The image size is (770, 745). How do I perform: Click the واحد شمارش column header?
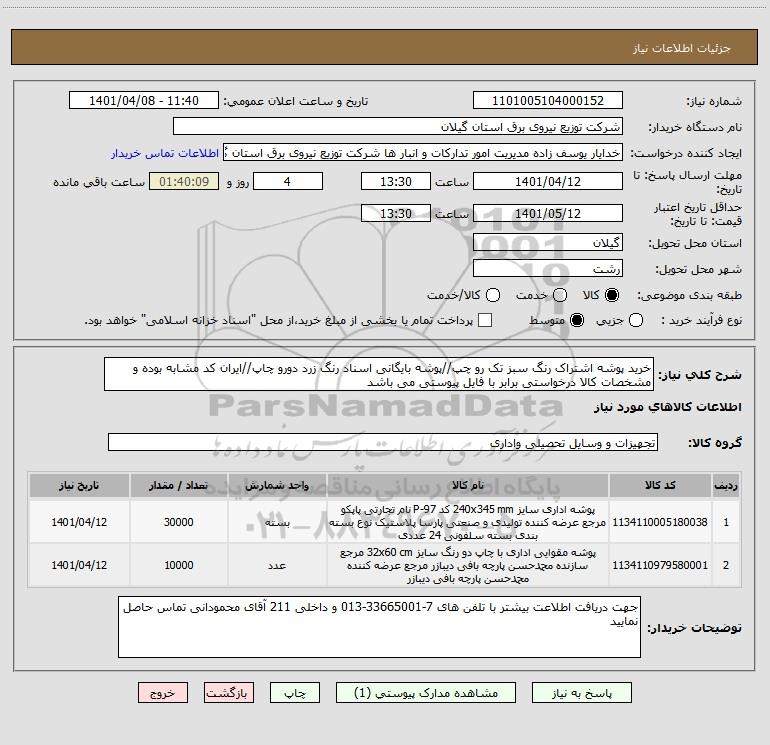pyautogui.click(x=277, y=485)
